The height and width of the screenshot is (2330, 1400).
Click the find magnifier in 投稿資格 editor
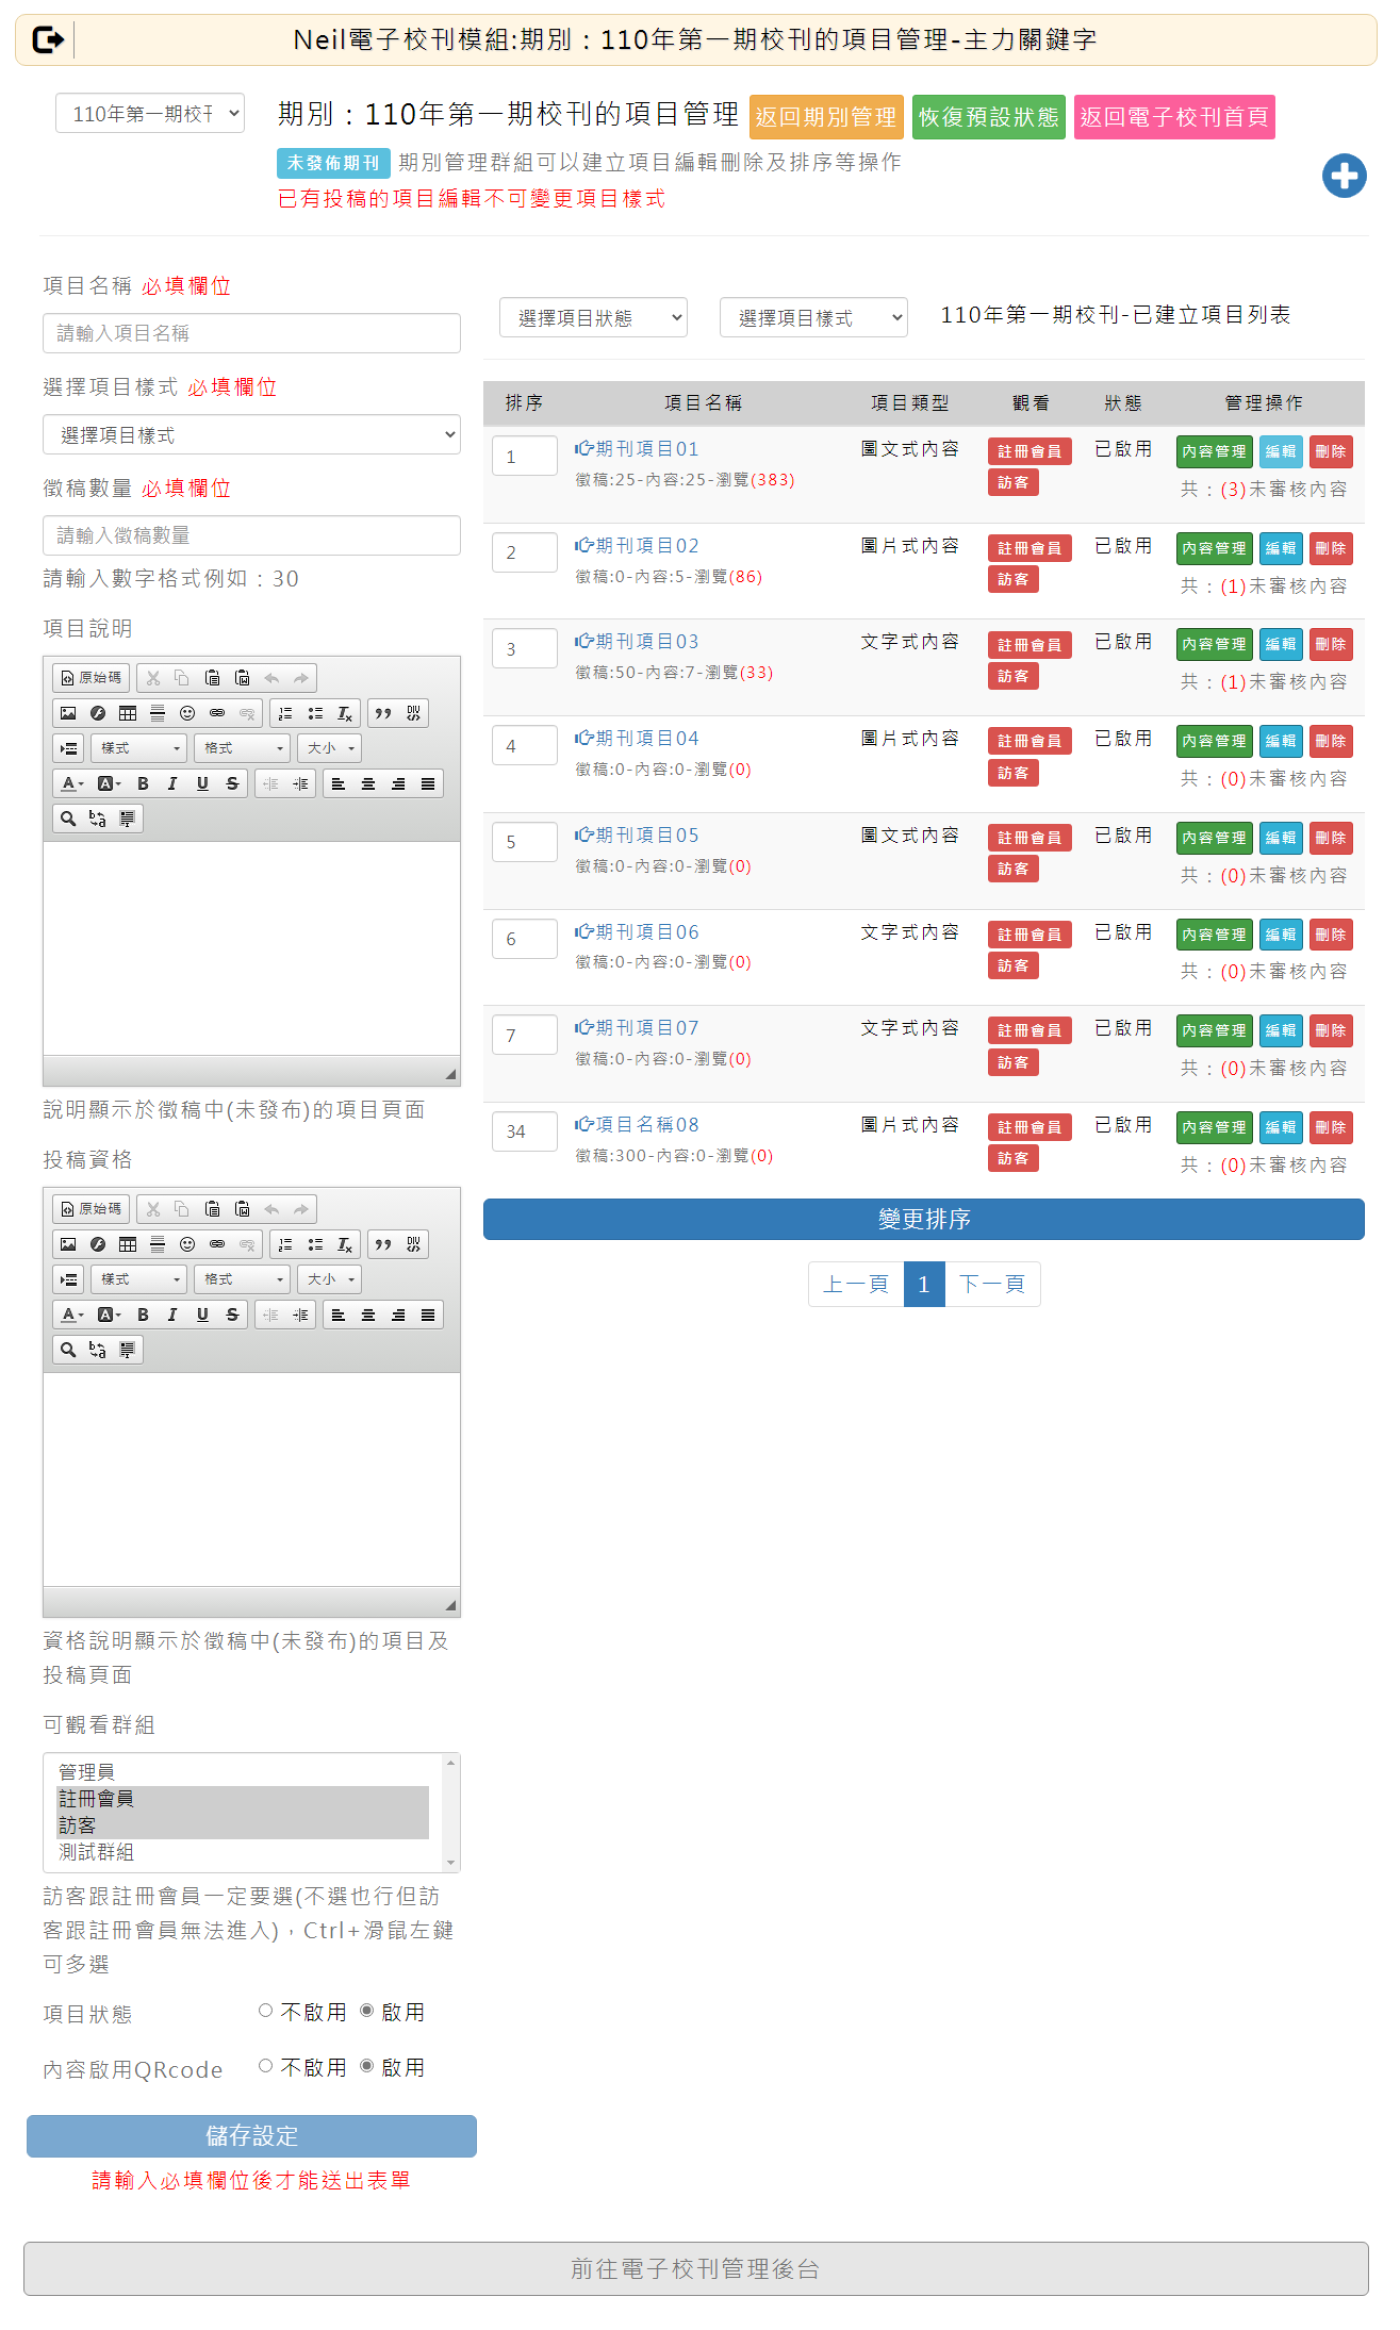click(68, 1349)
